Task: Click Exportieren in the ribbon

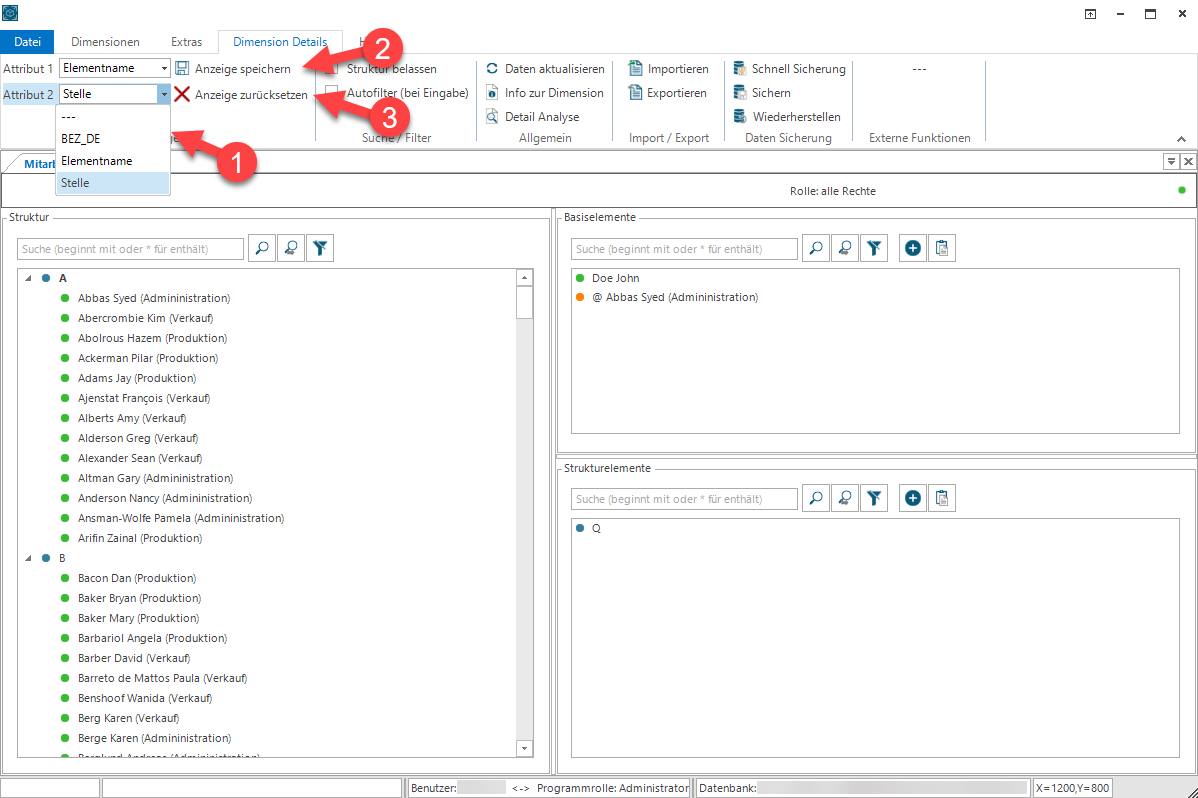Action: point(668,92)
